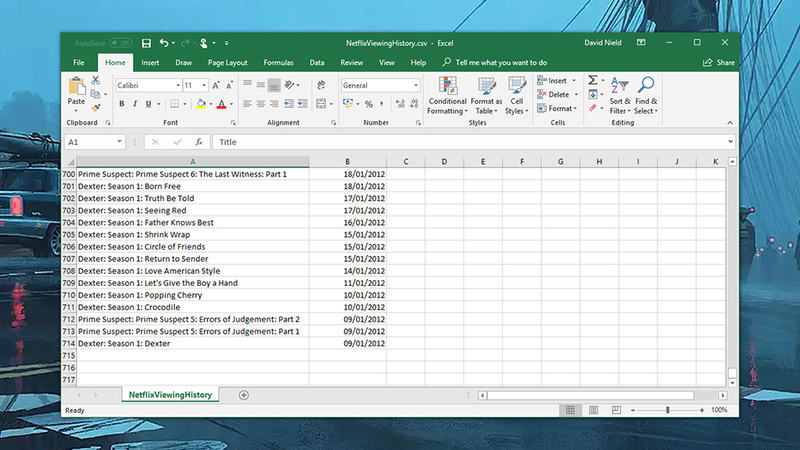Click the AutoSum sigma icon
Image resolution: width=800 pixels, height=450 pixels.
(x=592, y=80)
